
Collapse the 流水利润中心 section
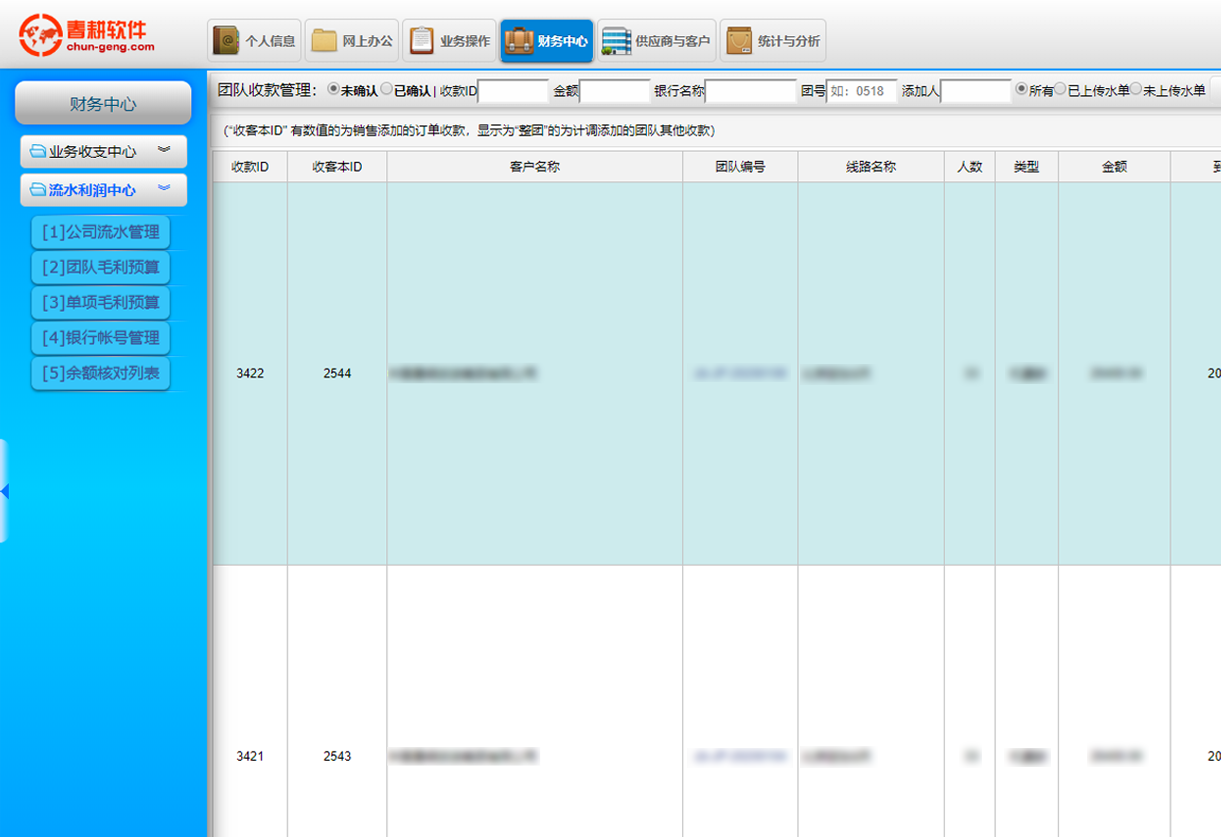pos(164,189)
